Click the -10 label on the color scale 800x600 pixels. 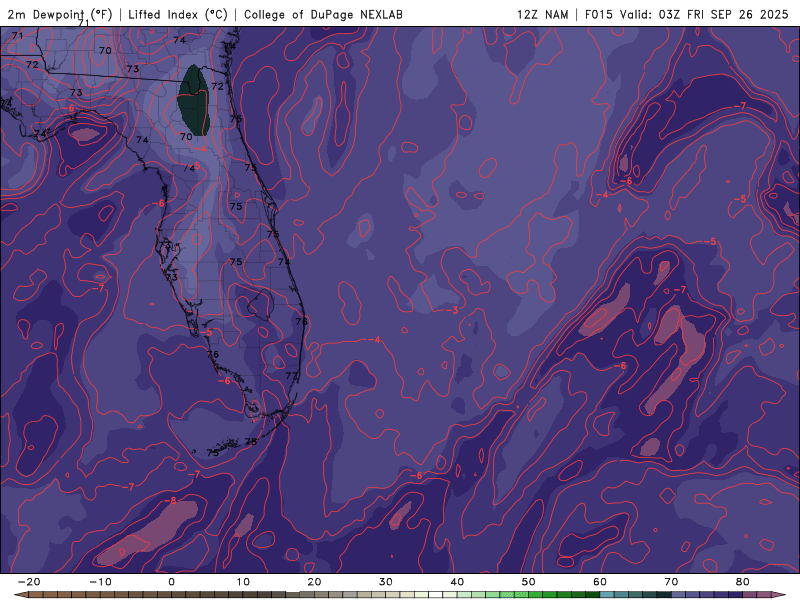(x=100, y=582)
